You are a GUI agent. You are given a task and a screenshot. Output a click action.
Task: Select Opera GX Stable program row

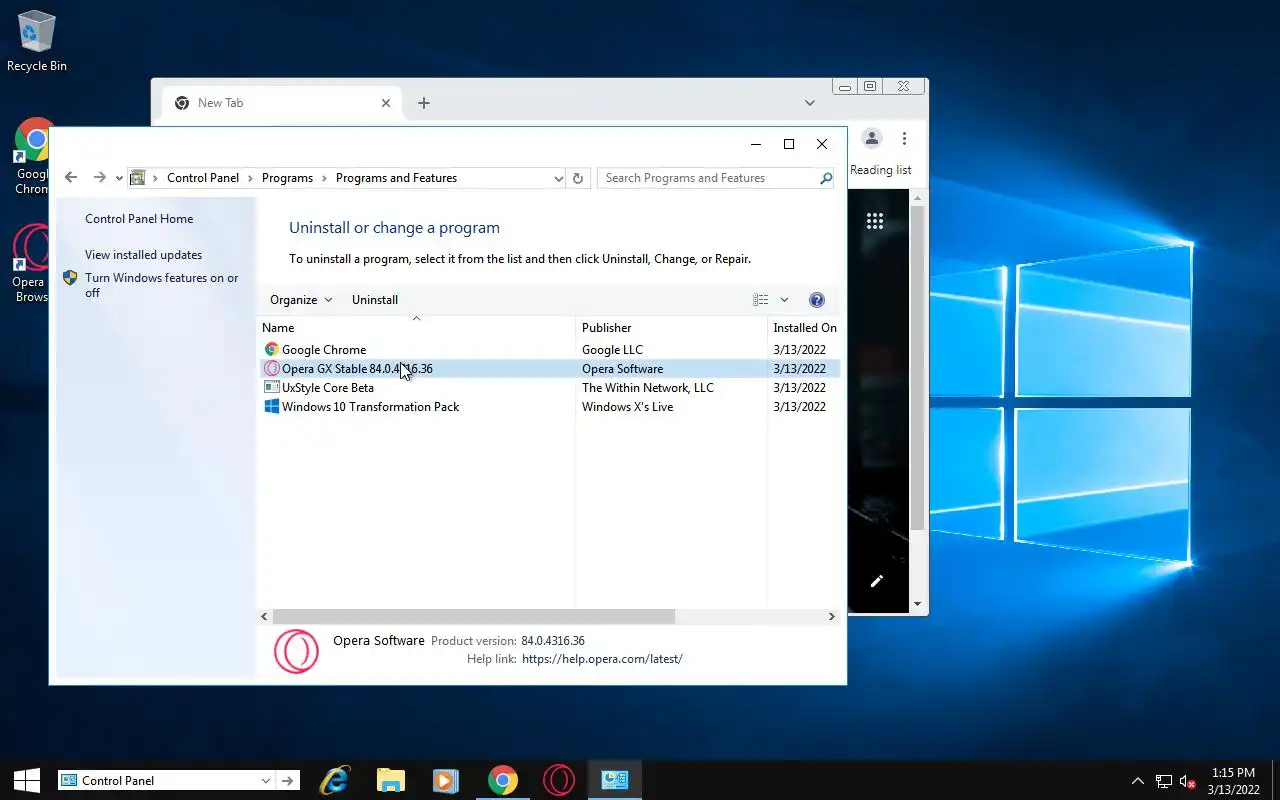pyautogui.click(x=549, y=369)
